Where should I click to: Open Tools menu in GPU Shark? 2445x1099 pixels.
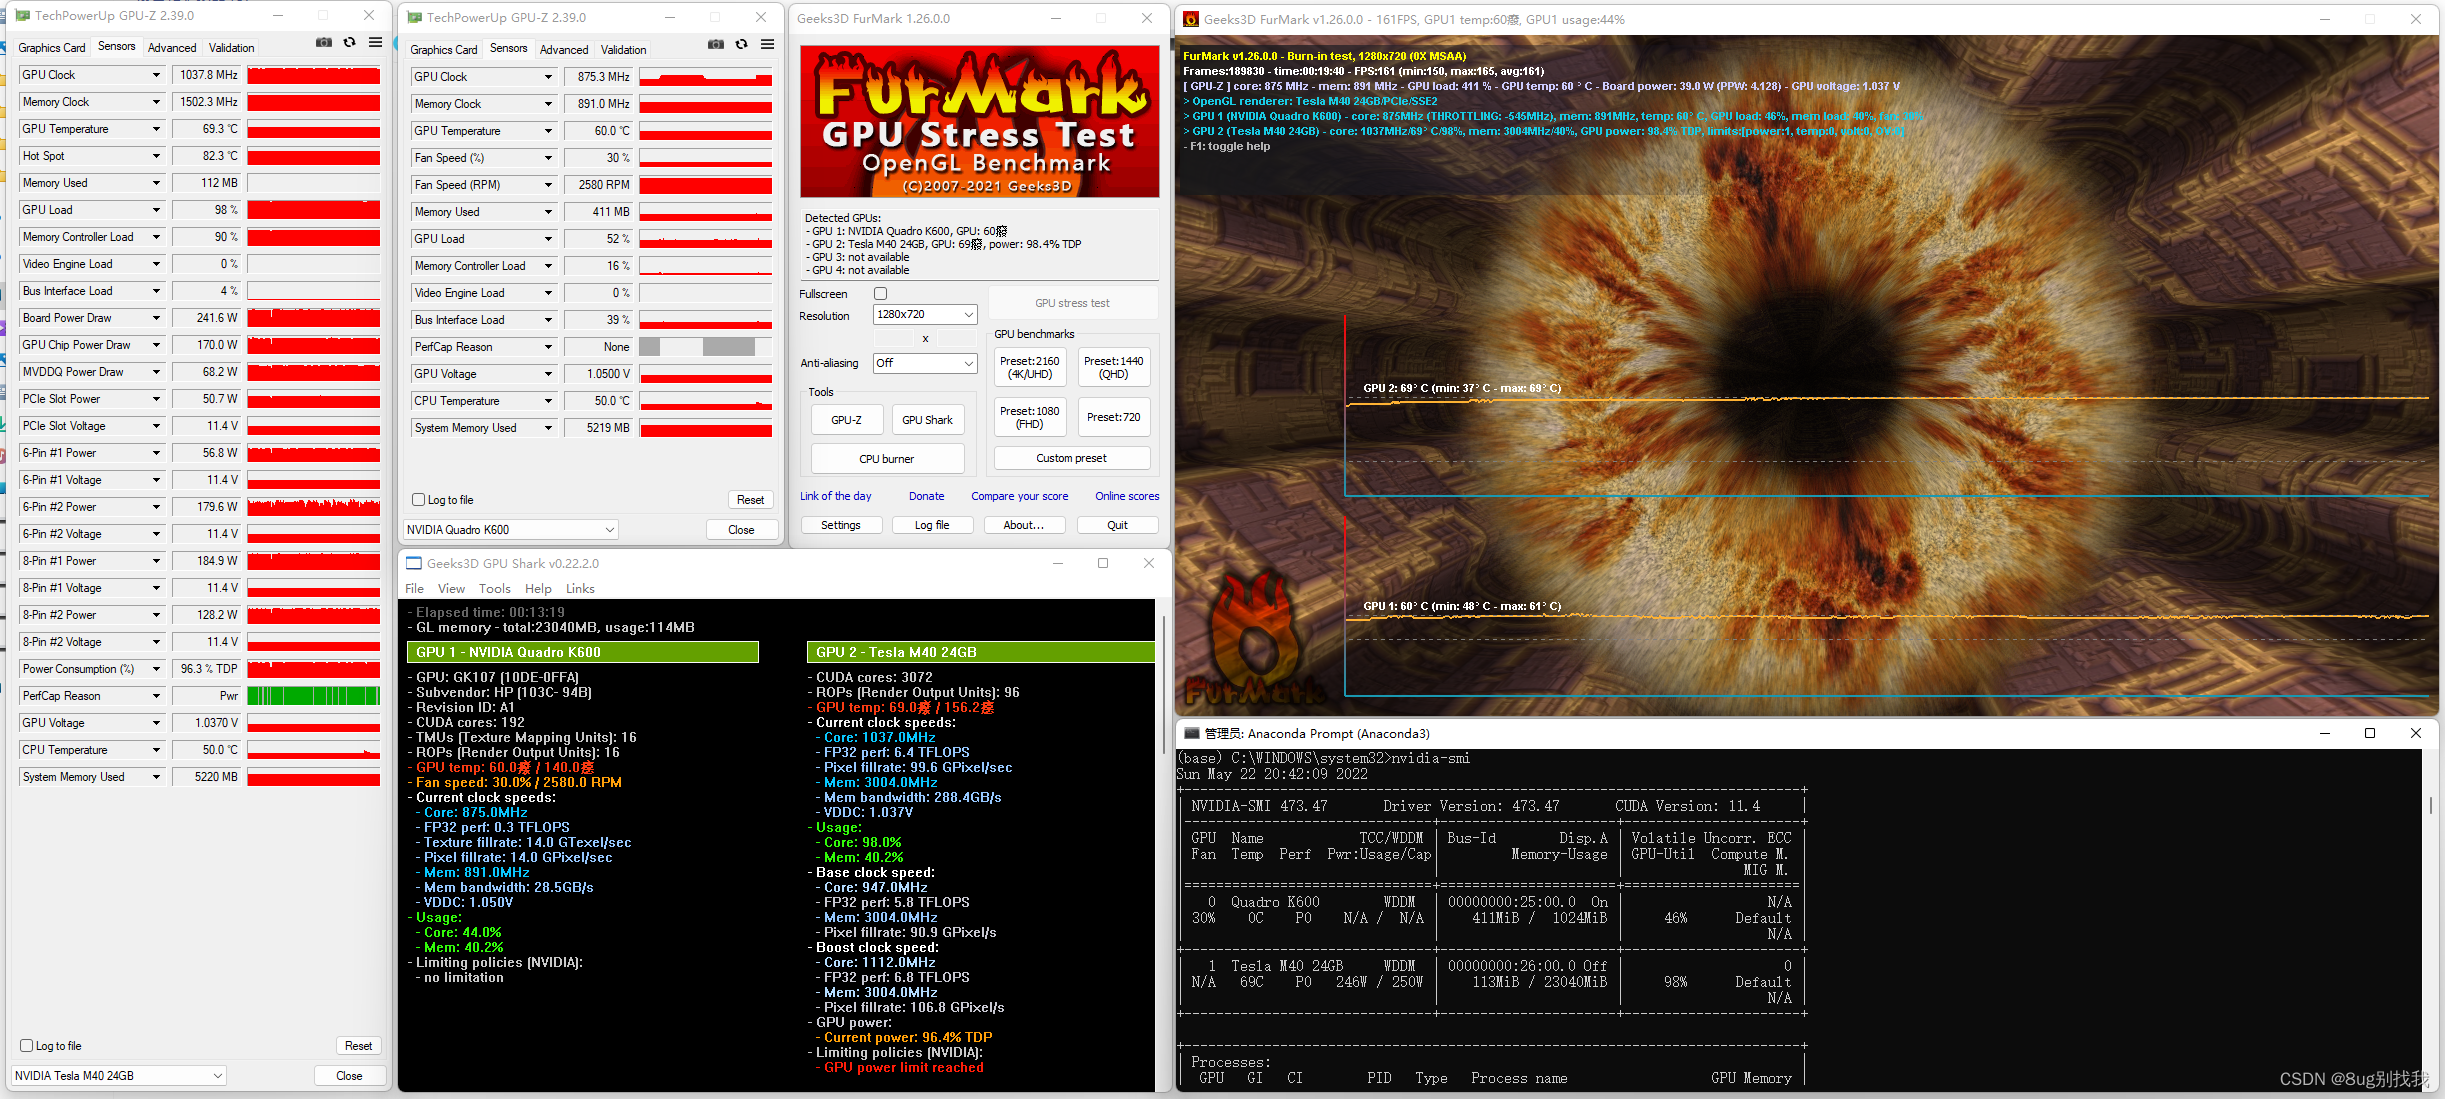[x=494, y=589]
